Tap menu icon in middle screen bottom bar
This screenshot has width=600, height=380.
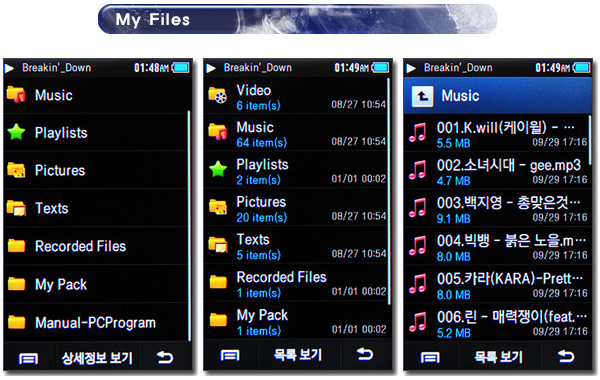click(x=230, y=356)
